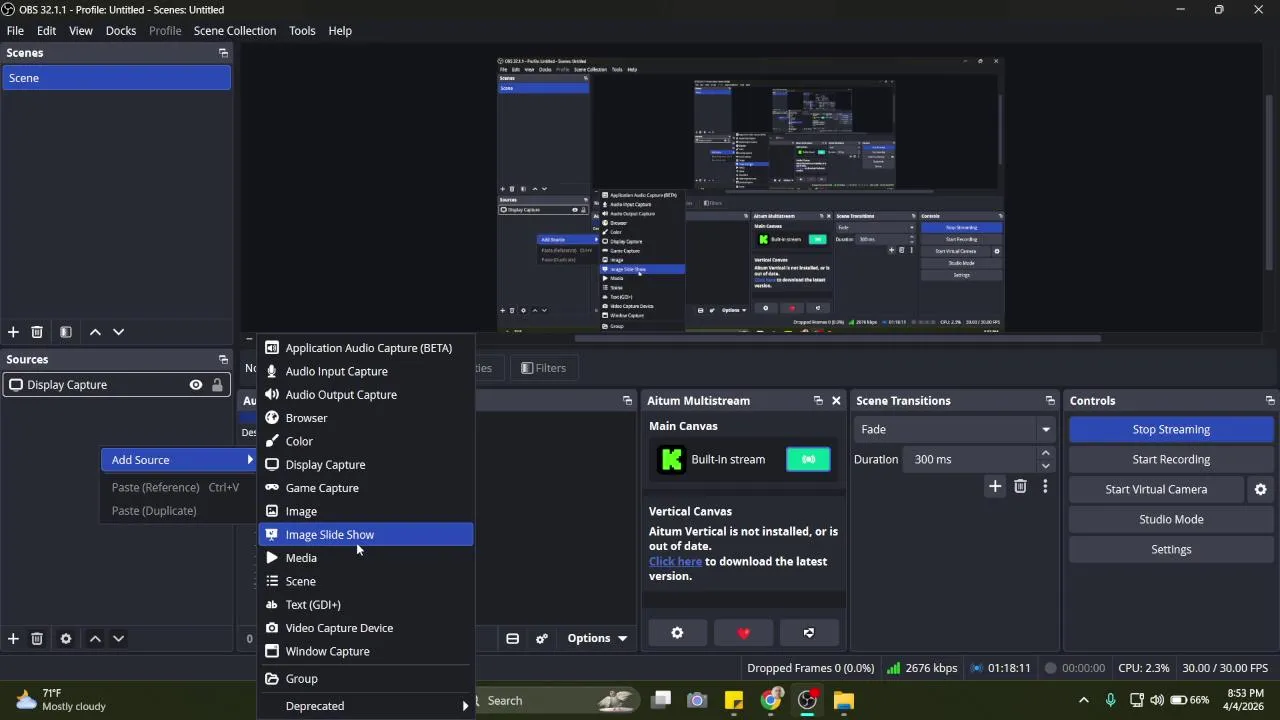1280x720 pixels.
Task: Open the Tools menu
Action: click(x=302, y=31)
